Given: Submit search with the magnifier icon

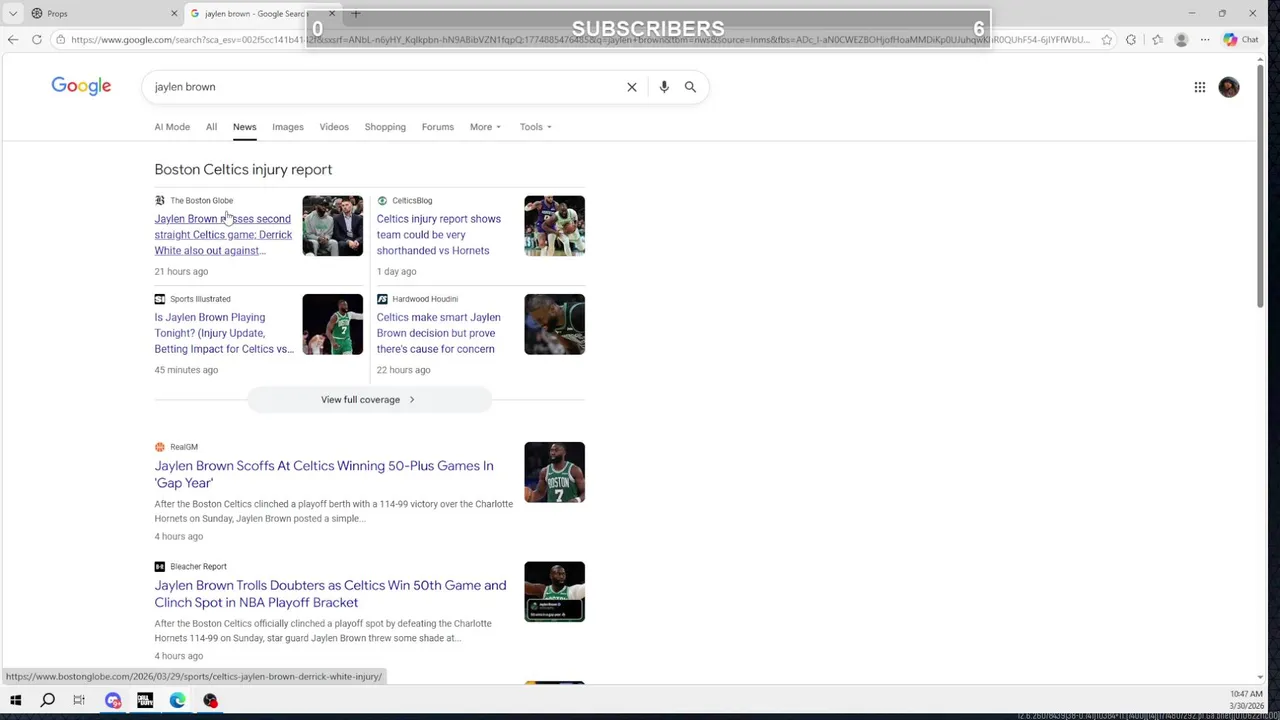Looking at the screenshot, I should tap(690, 87).
